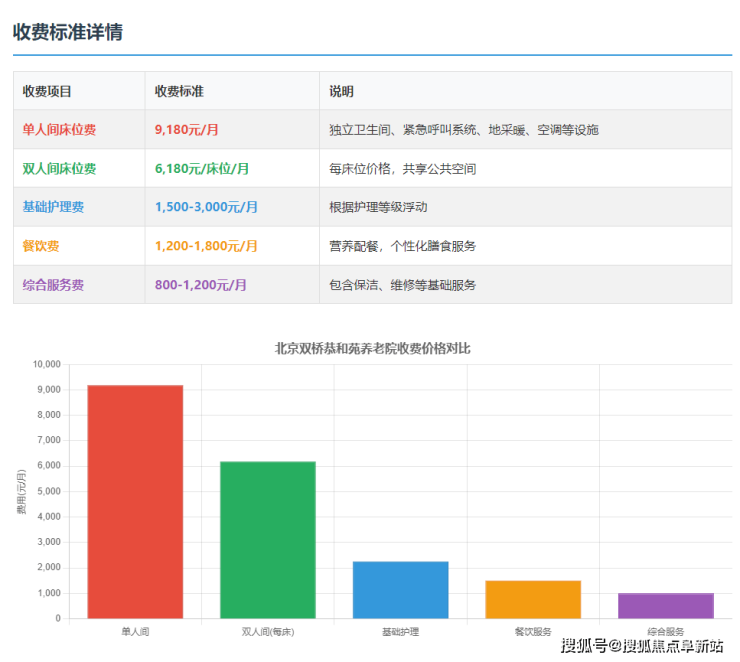Click the orange 餐饮服务 bar
Image resolution: width=740 pixels, height=662 pixels.
[533, 599]
